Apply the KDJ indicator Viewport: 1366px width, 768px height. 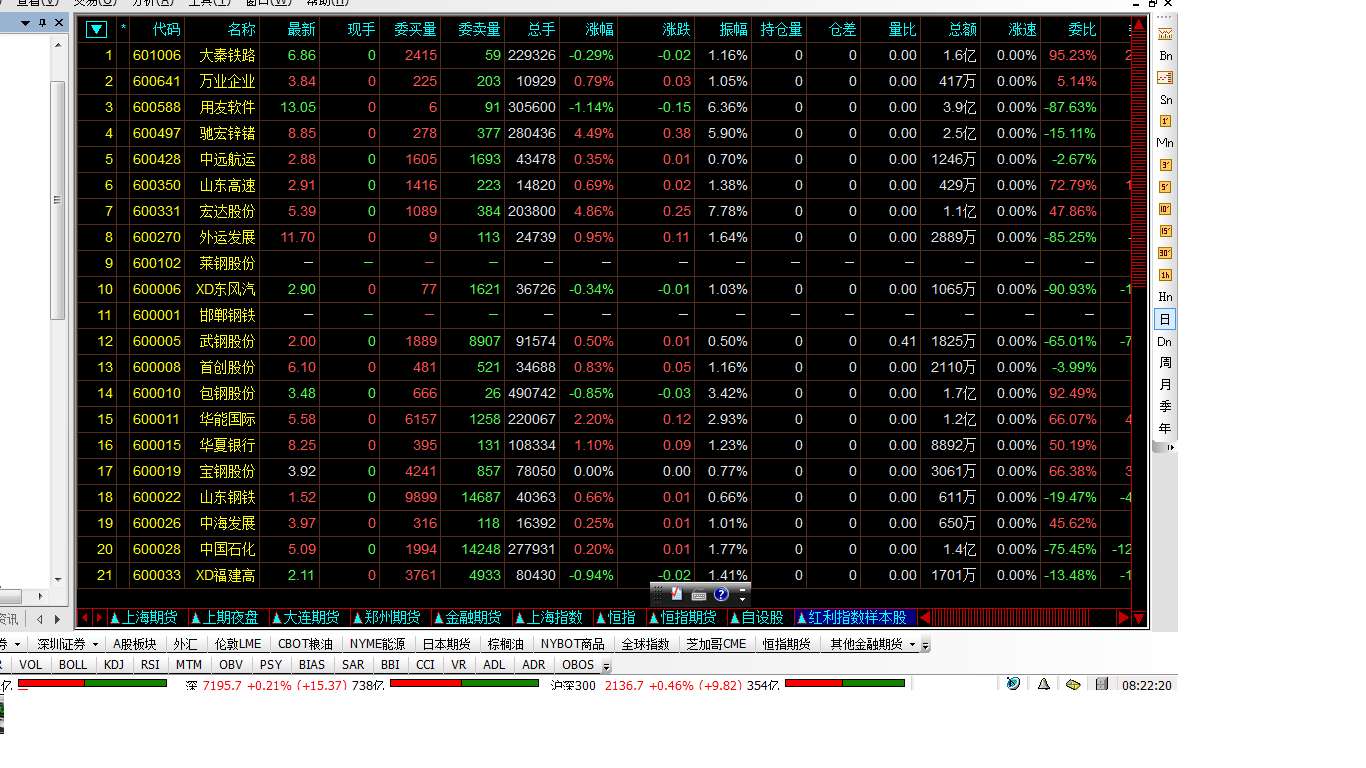coord(114,664)
